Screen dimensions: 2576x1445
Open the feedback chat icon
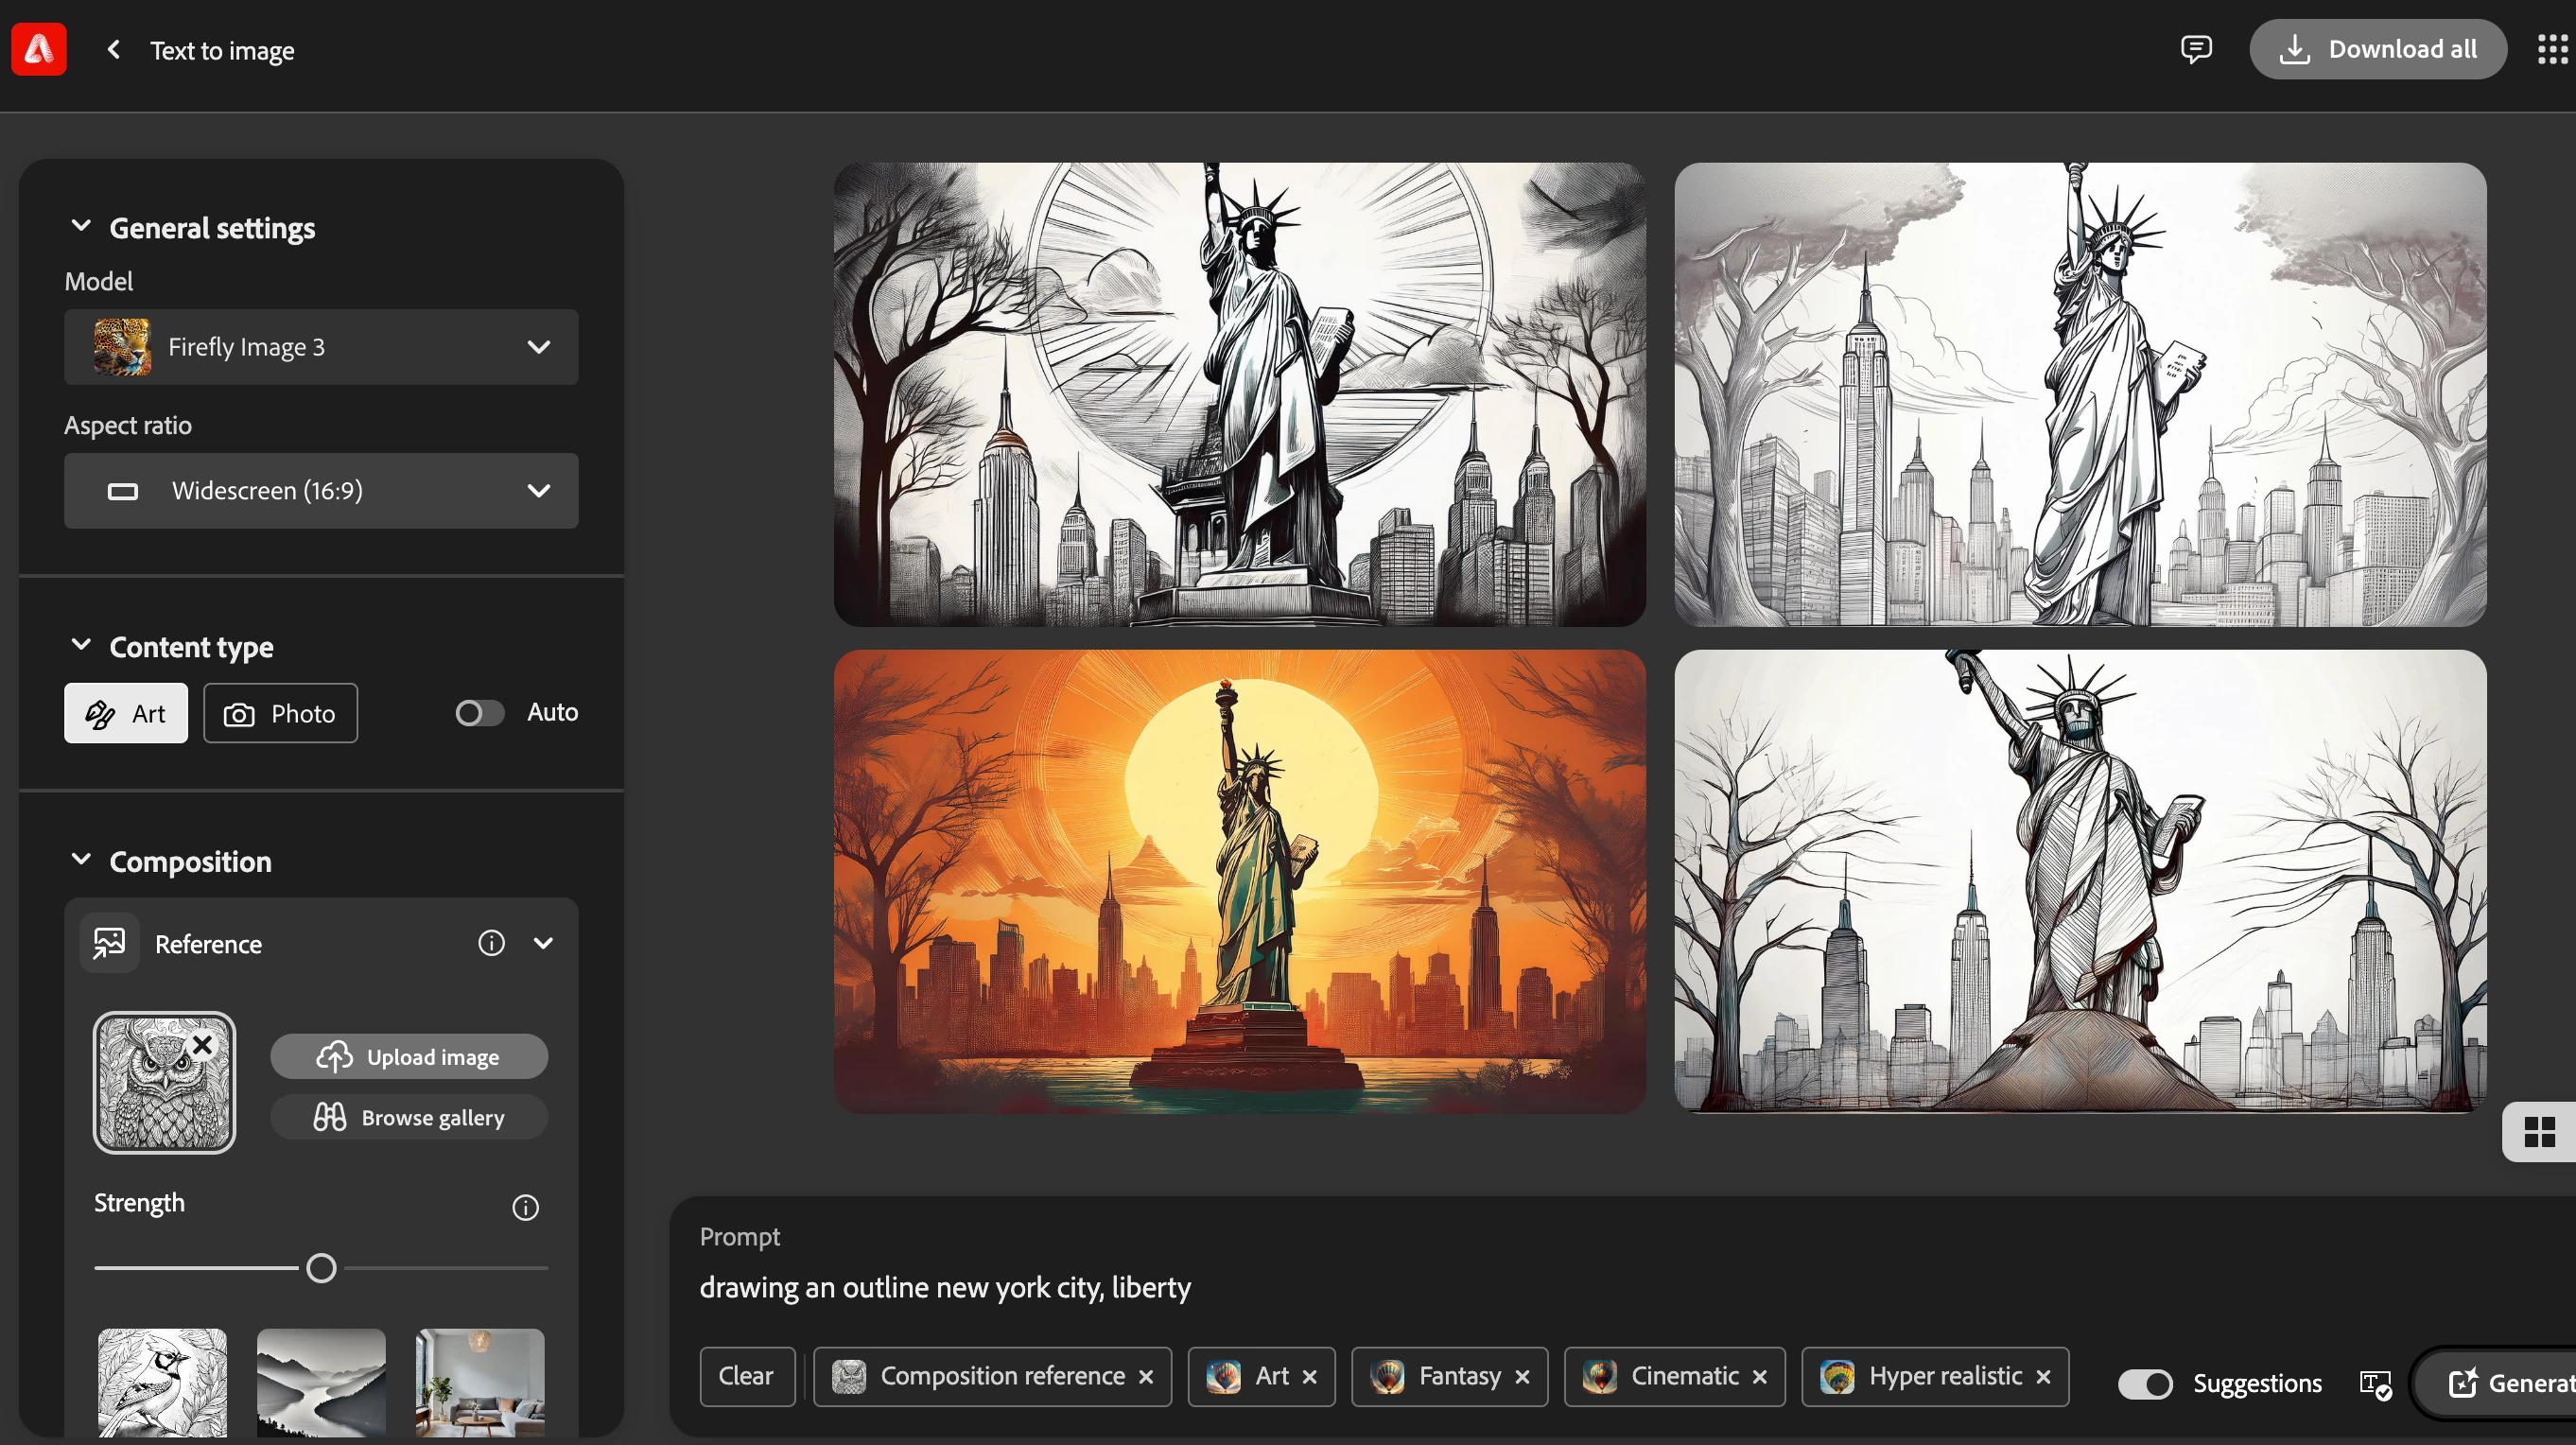(x=2195, y=49)
